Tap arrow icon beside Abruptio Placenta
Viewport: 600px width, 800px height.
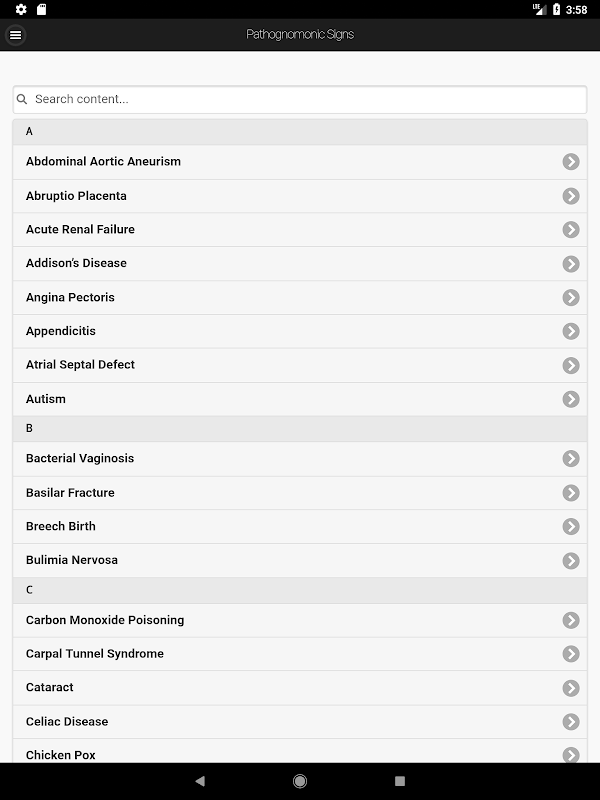pos(571,196)
